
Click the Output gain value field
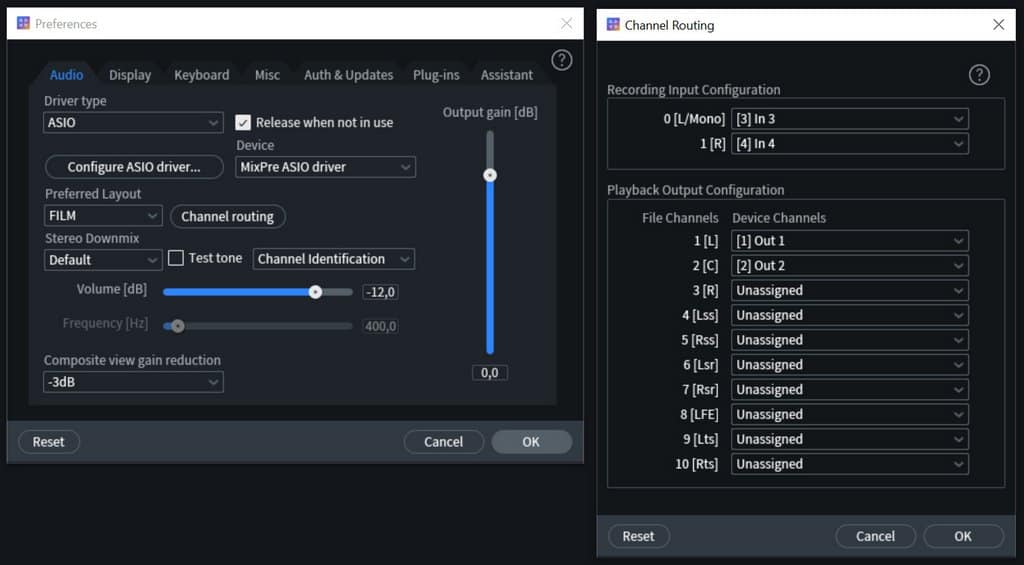point(490,372)
